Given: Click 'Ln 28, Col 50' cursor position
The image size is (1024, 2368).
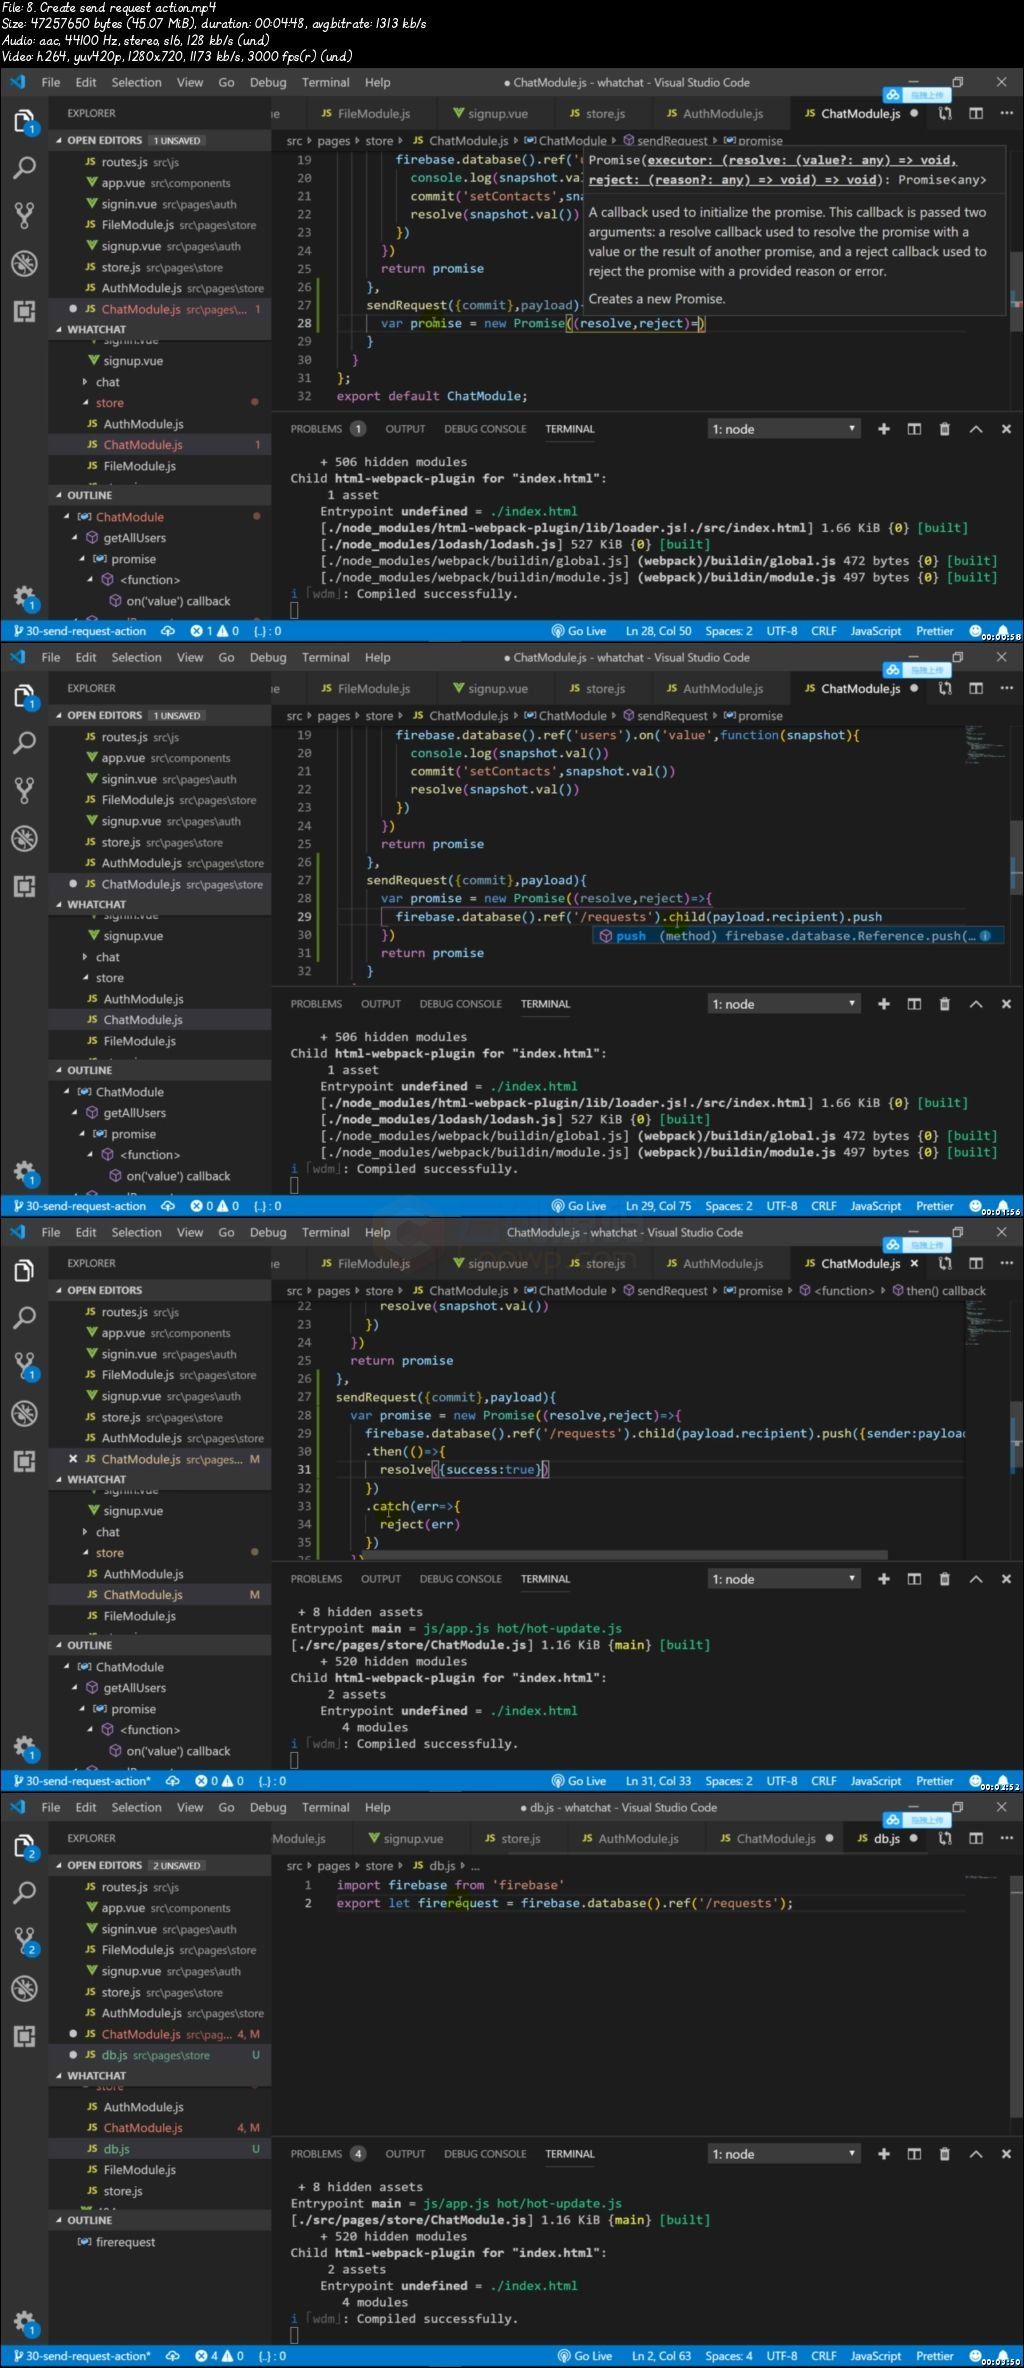Looking at the screenshot, I should tap(658, 631).
